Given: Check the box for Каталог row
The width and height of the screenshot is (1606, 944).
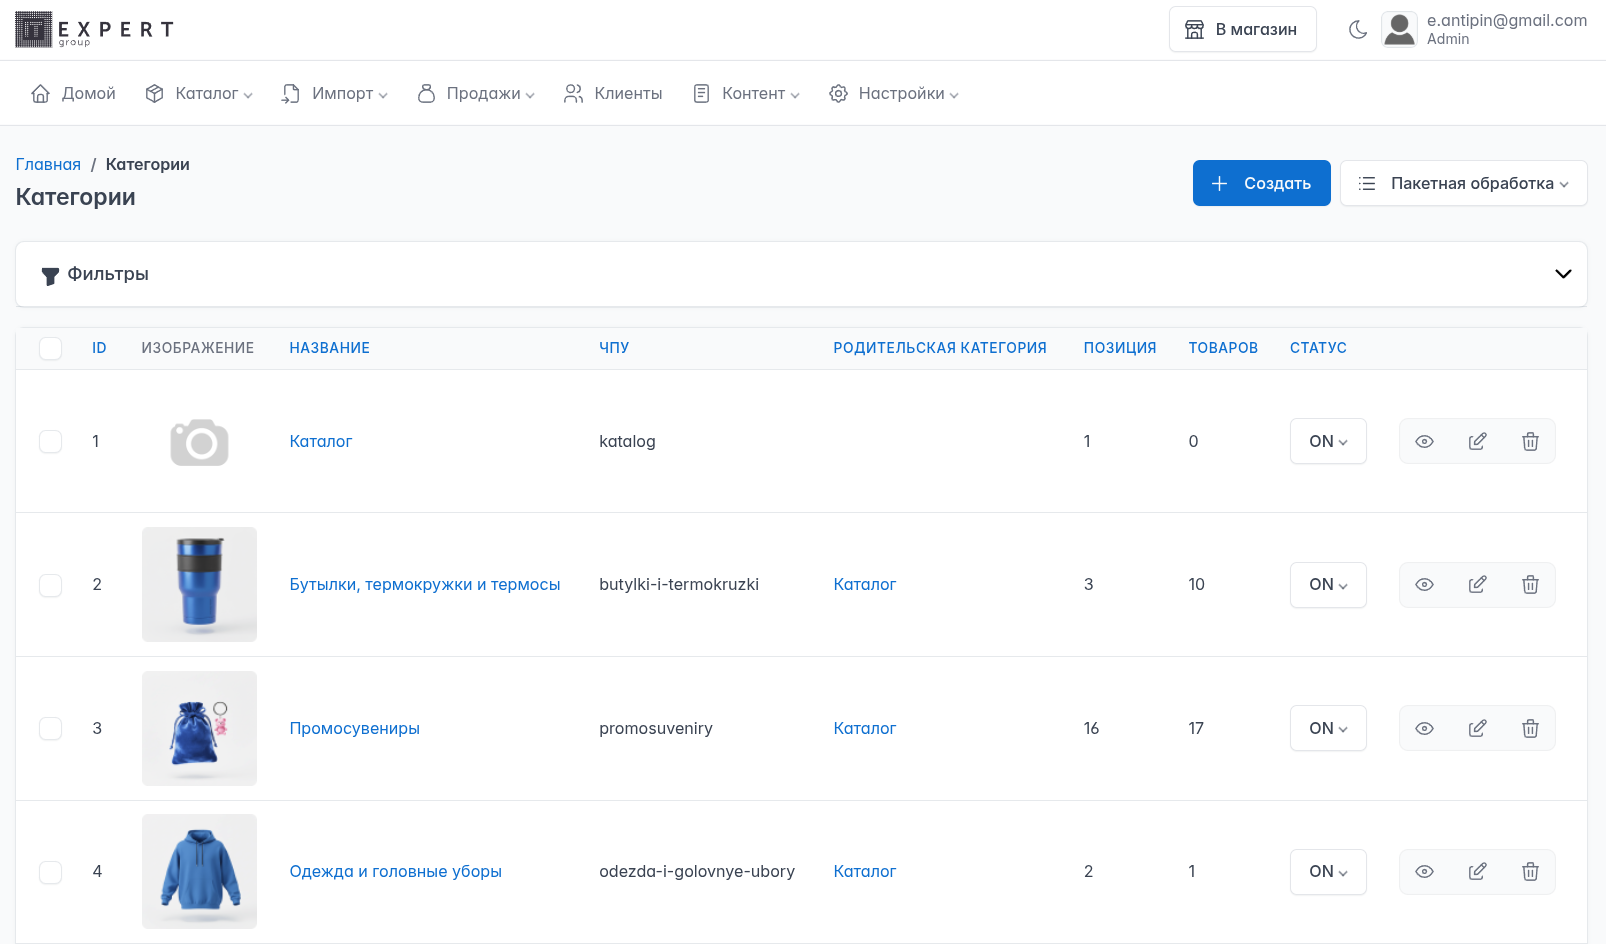Looking at the screenshot, I should click(x=50, y=441).
